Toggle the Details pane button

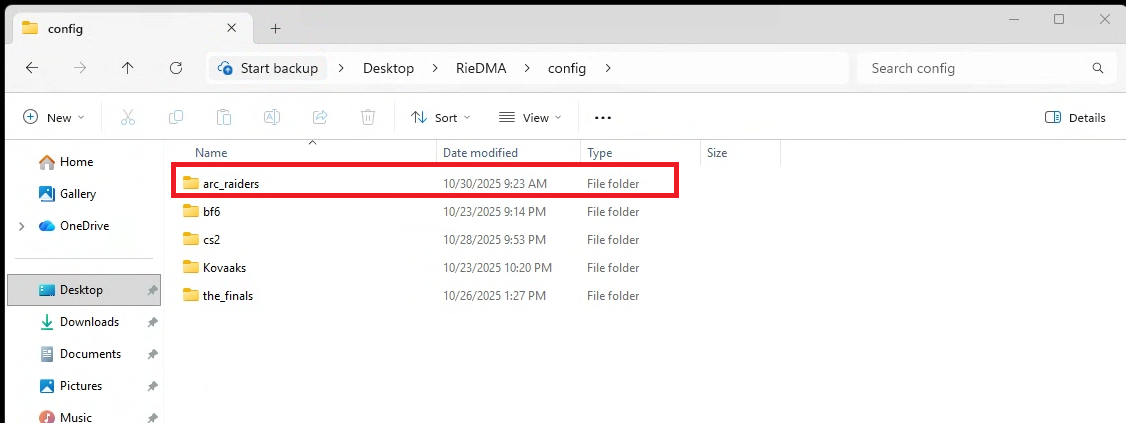[x=1075, y=117]
